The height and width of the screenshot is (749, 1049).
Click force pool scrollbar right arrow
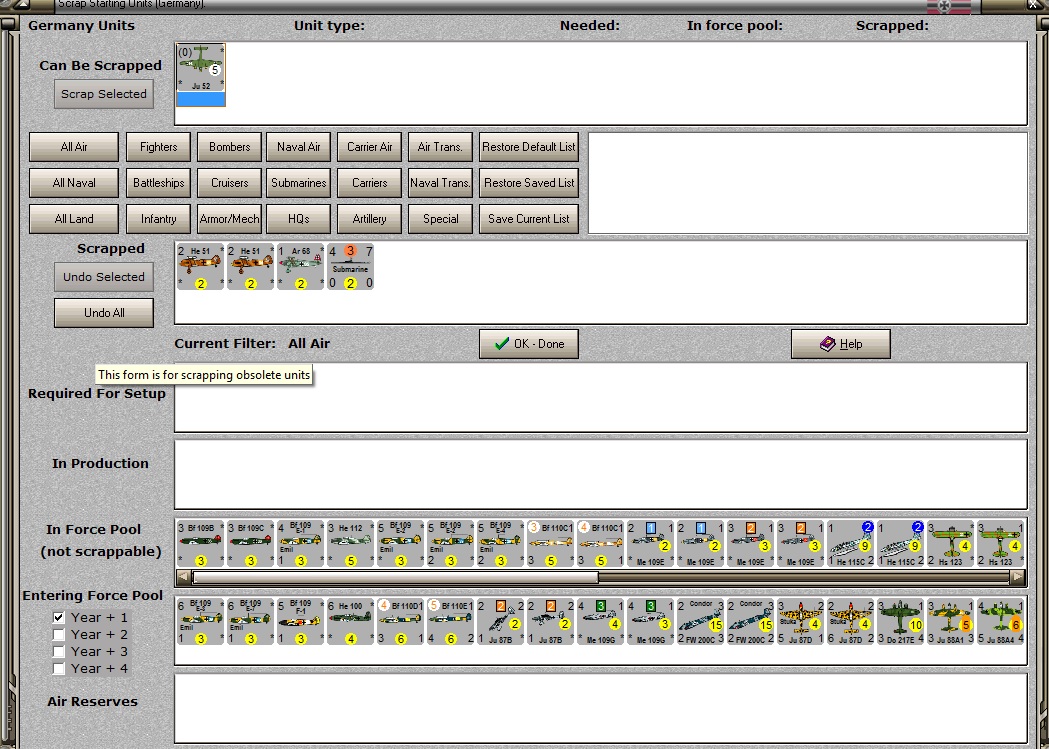[1018, 577]
